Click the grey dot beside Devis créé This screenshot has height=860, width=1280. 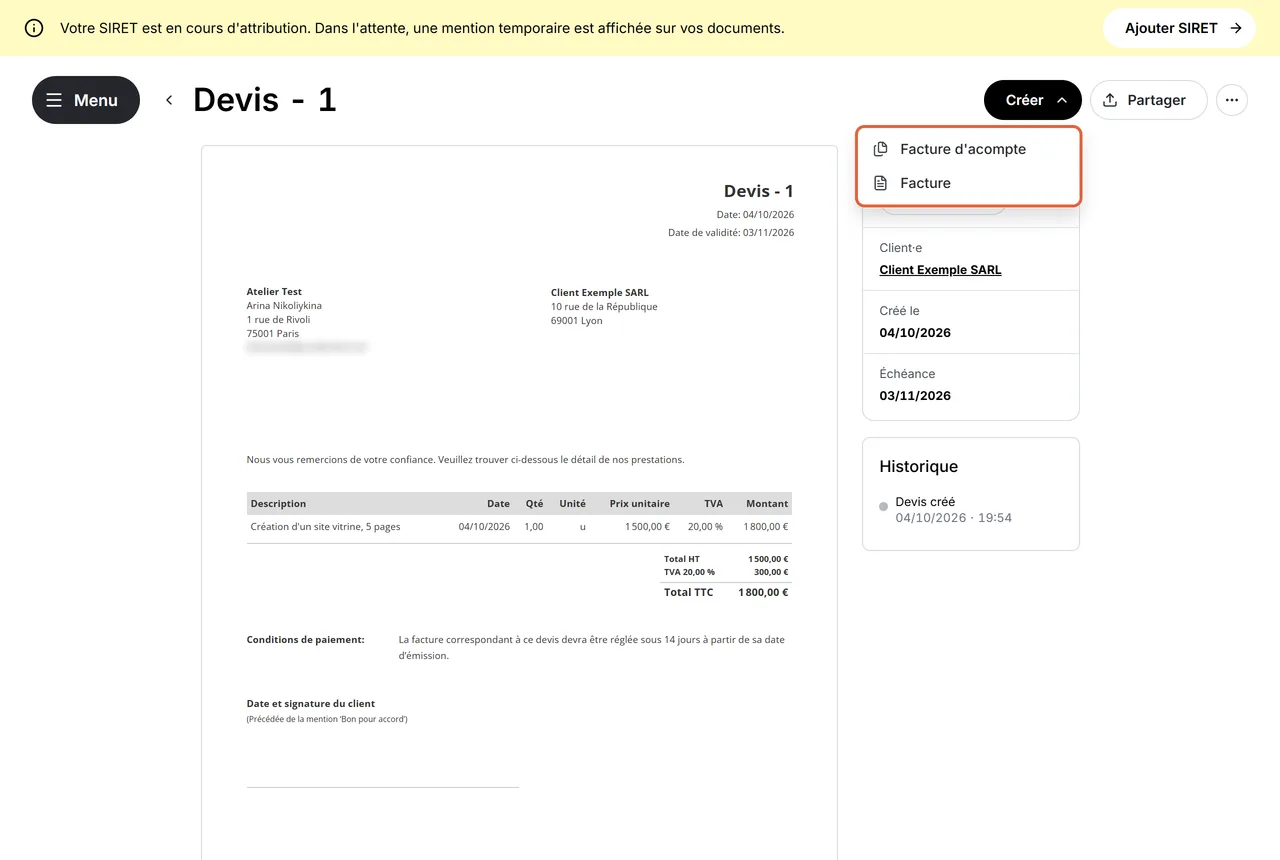(x=883, y=507)
